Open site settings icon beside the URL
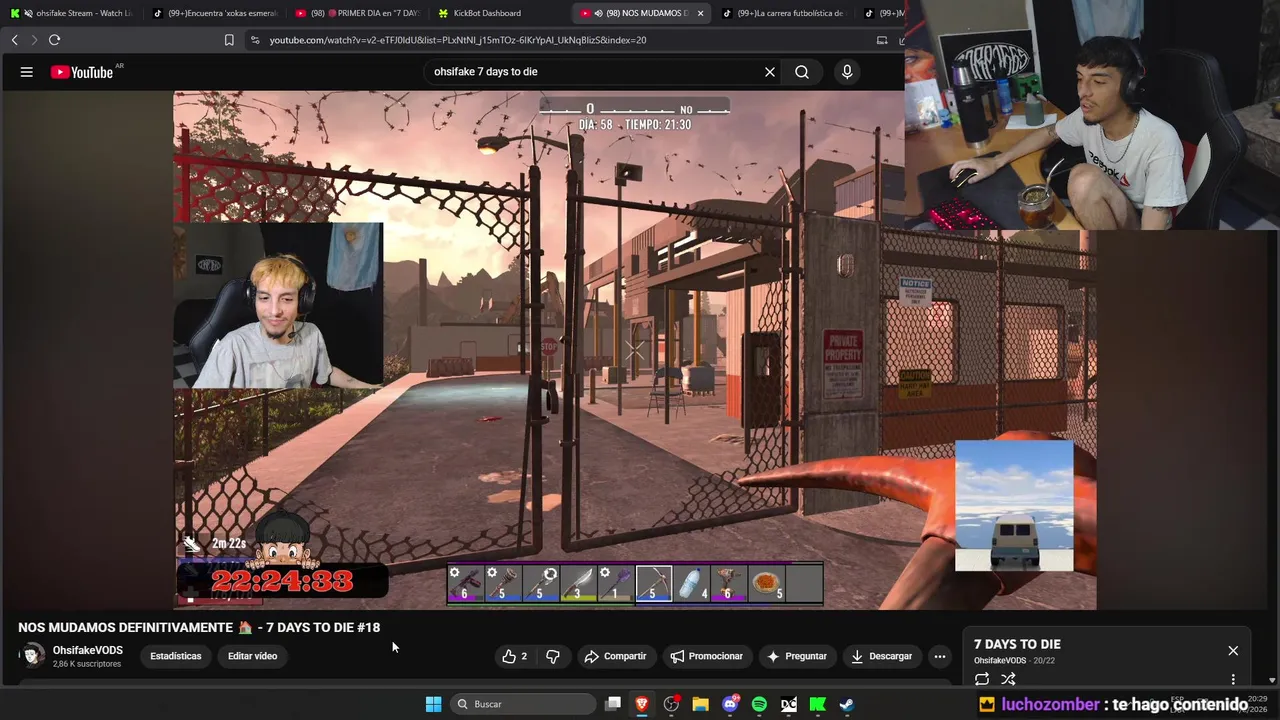This screenshot has height=720, width=1280. click(255, 40)
